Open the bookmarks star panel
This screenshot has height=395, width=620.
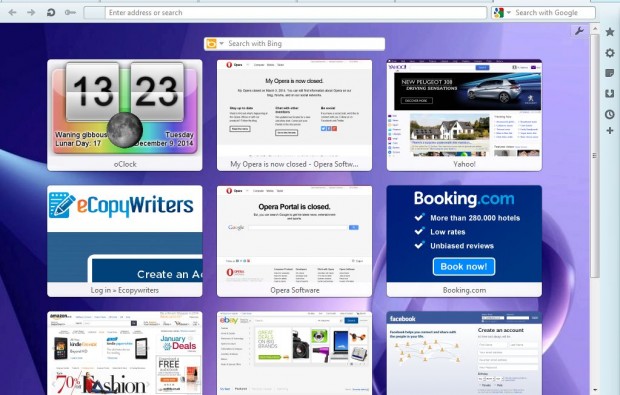pos(610,32)
